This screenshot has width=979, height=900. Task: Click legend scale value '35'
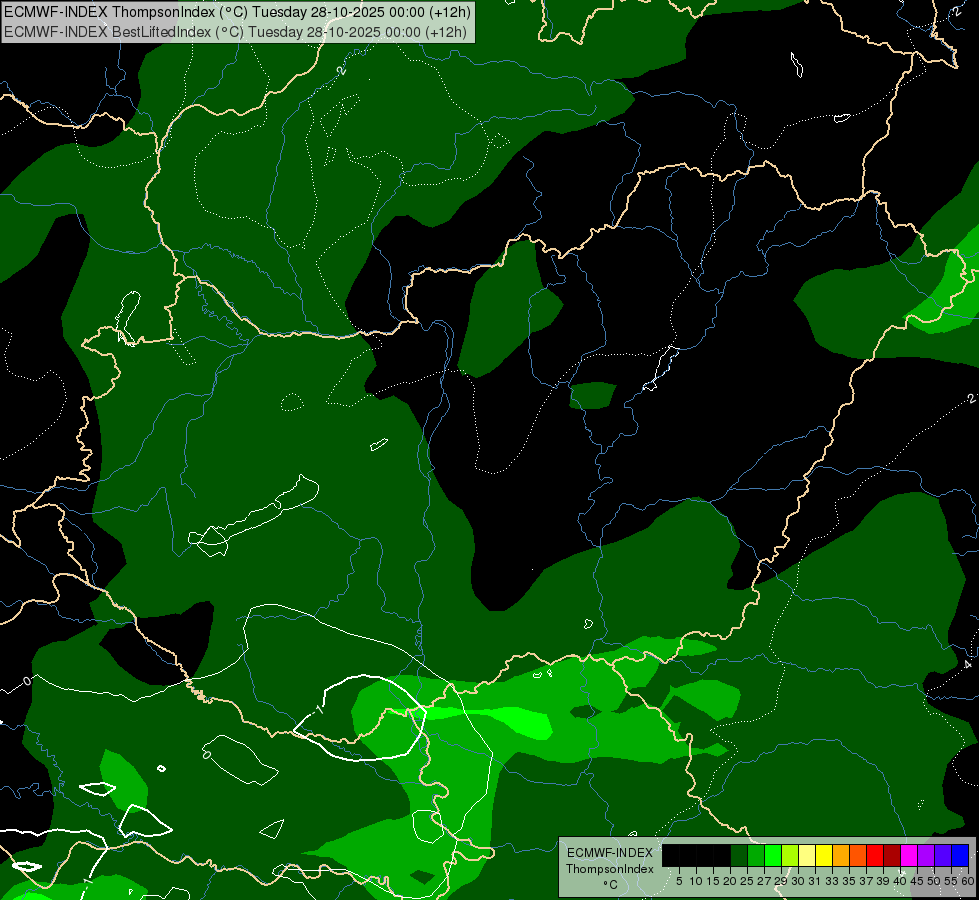[850, 881]
